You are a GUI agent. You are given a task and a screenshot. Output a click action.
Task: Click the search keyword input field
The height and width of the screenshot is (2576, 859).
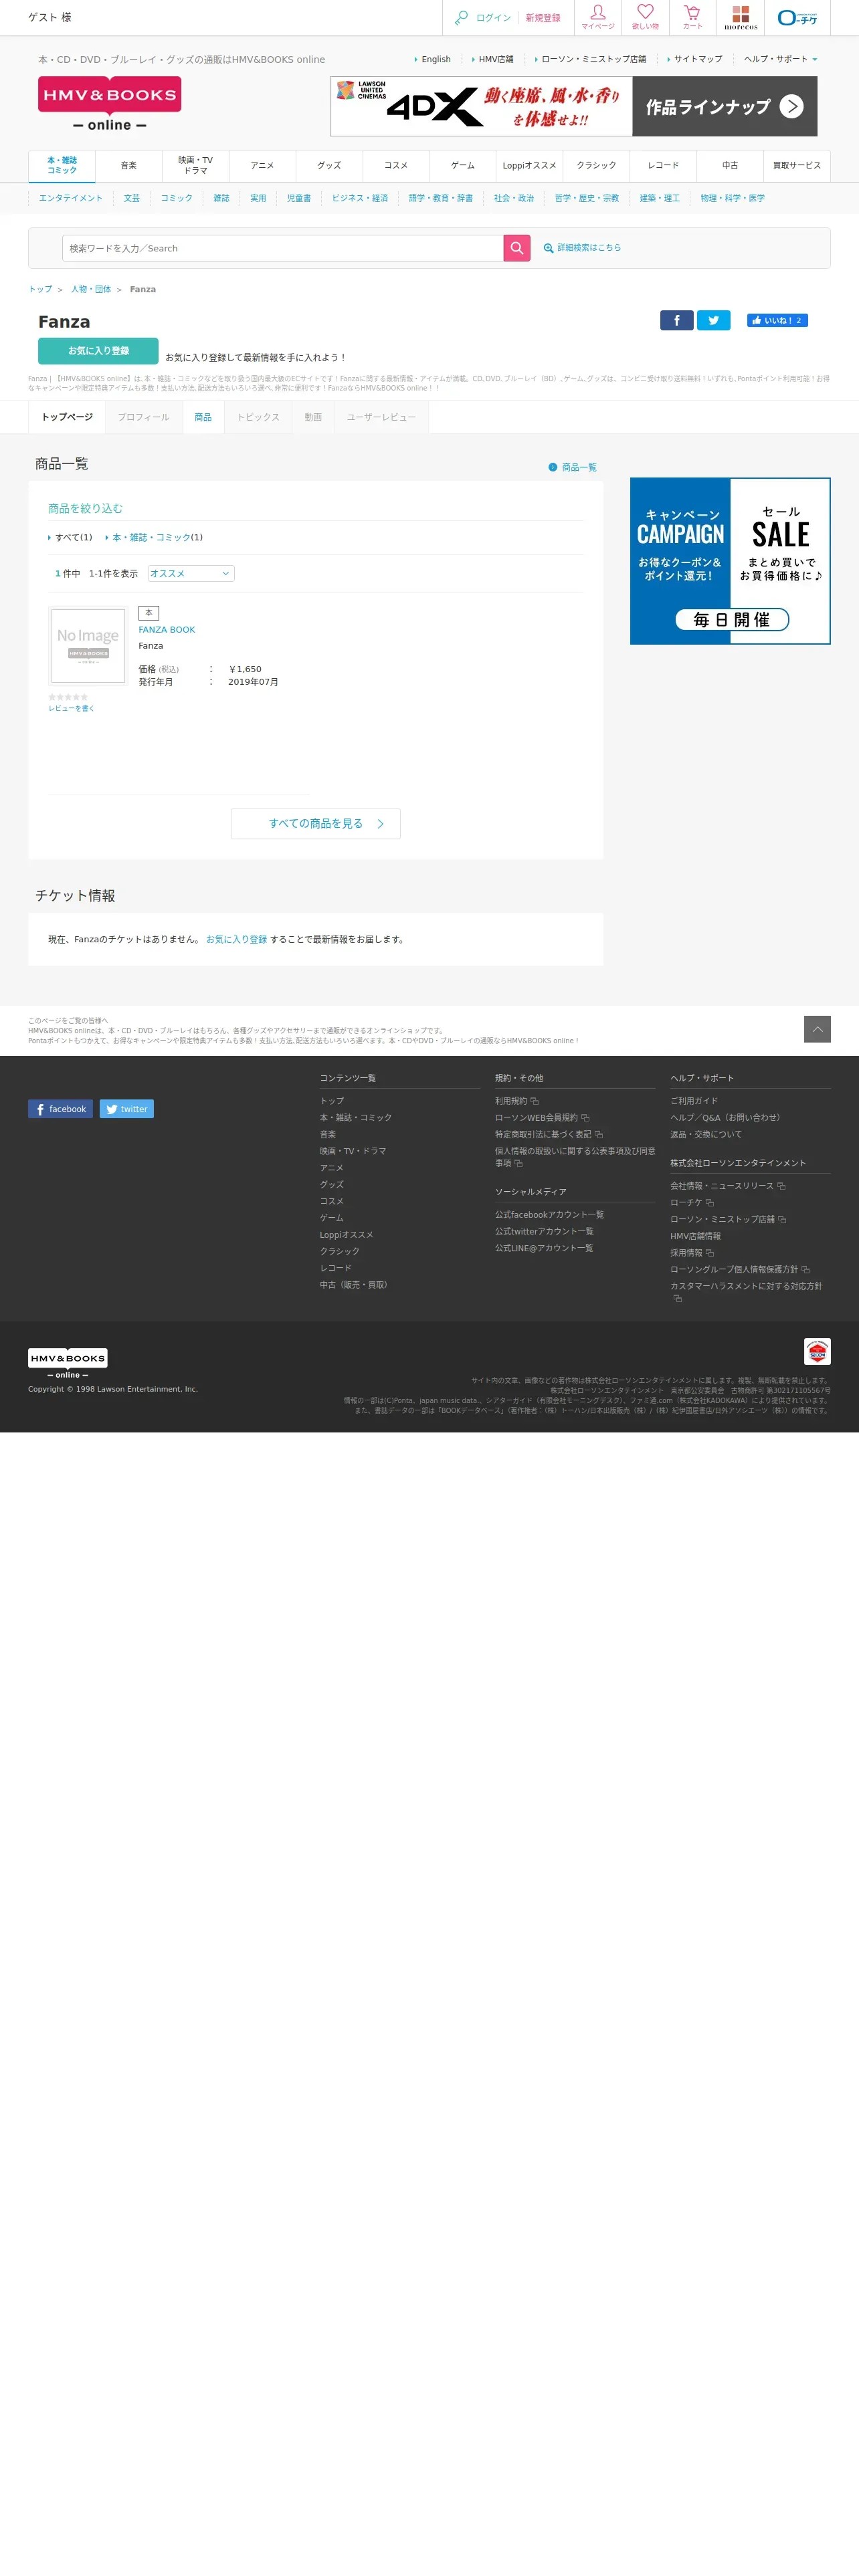[x=283, y=248]
